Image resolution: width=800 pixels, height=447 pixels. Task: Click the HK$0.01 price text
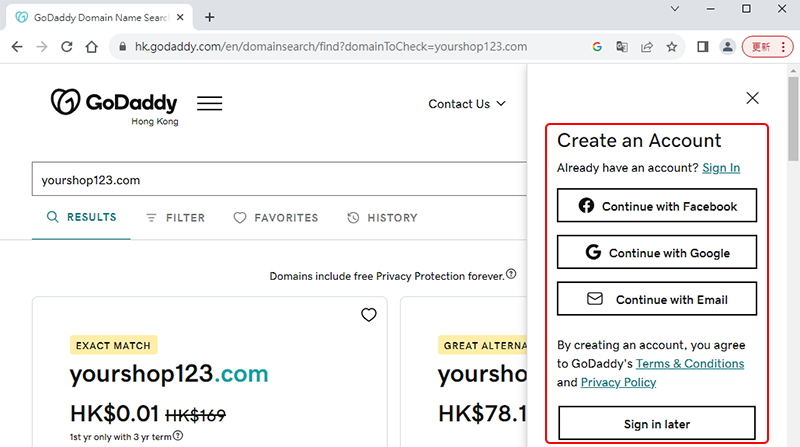pyautogui.click(x=114, y=414)
